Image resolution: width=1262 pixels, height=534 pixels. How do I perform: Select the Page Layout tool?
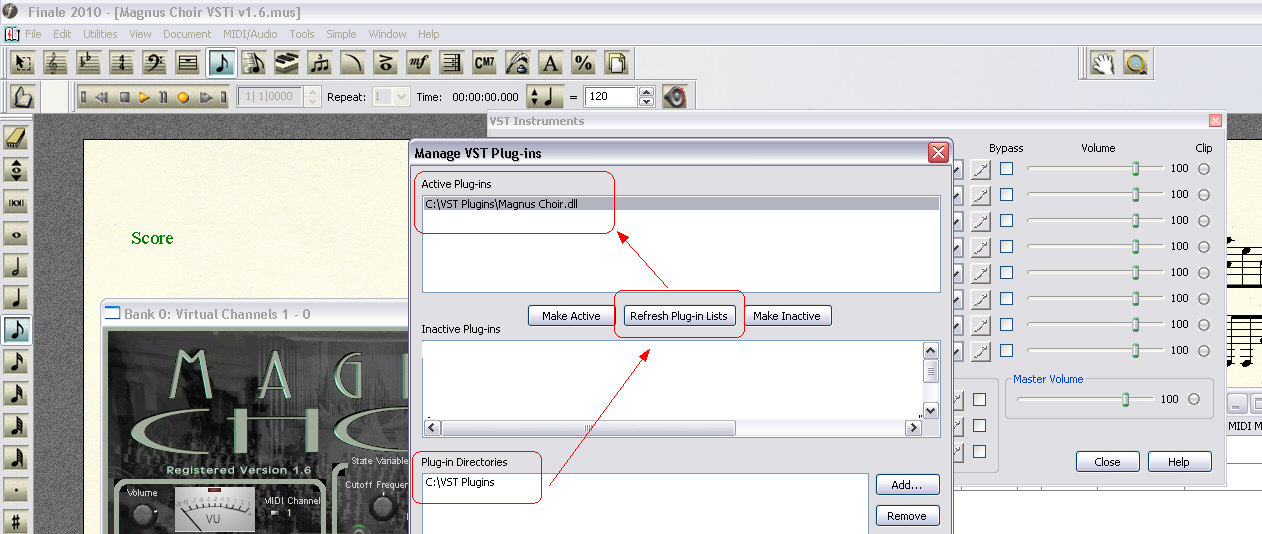617,63
